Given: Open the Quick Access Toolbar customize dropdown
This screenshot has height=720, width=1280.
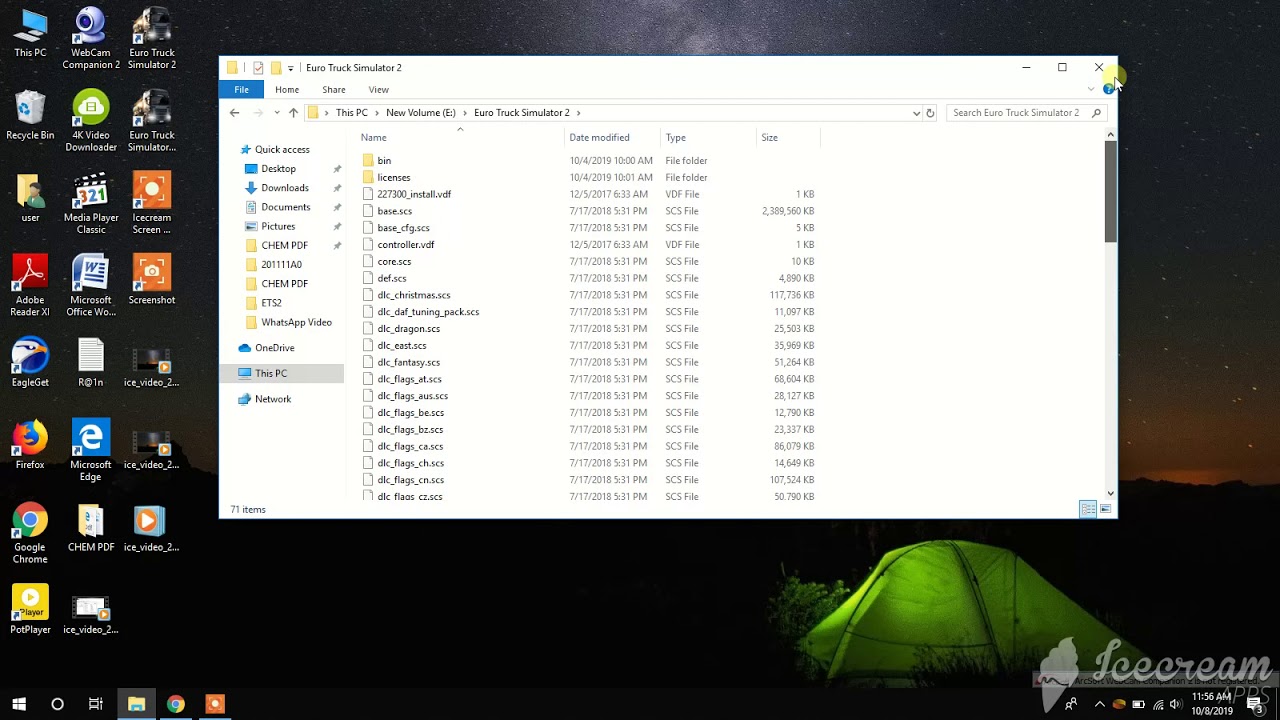Looking at the screenshot, I should (290, 68).
